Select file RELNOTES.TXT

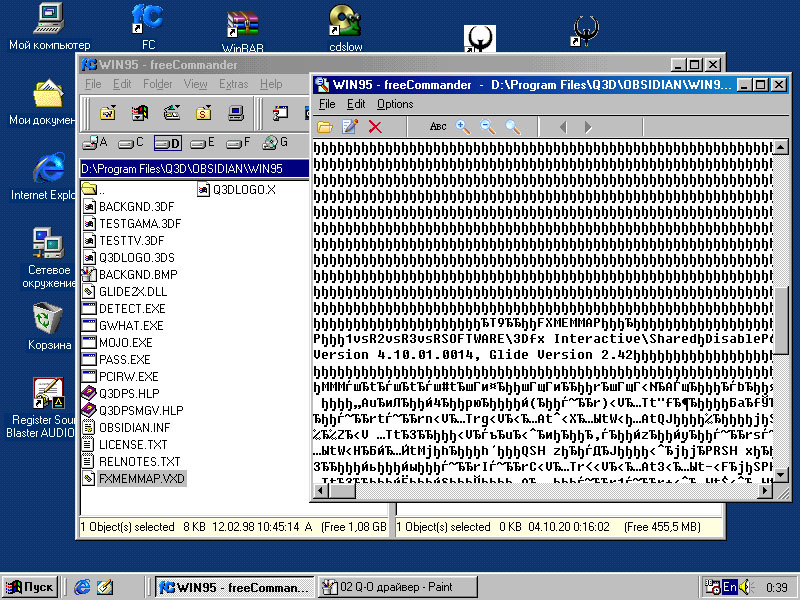(x=132, y=462)
